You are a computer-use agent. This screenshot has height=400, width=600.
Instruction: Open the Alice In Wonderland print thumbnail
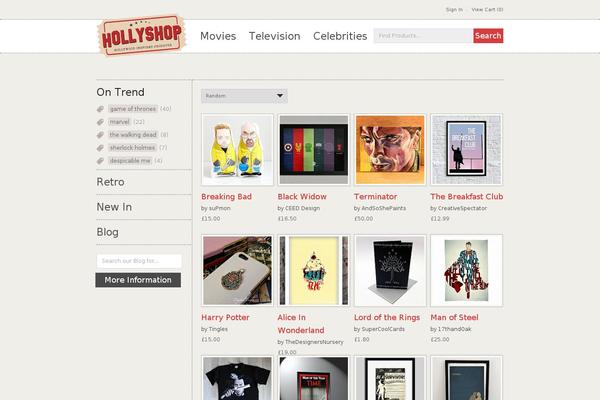click(314, 271)
